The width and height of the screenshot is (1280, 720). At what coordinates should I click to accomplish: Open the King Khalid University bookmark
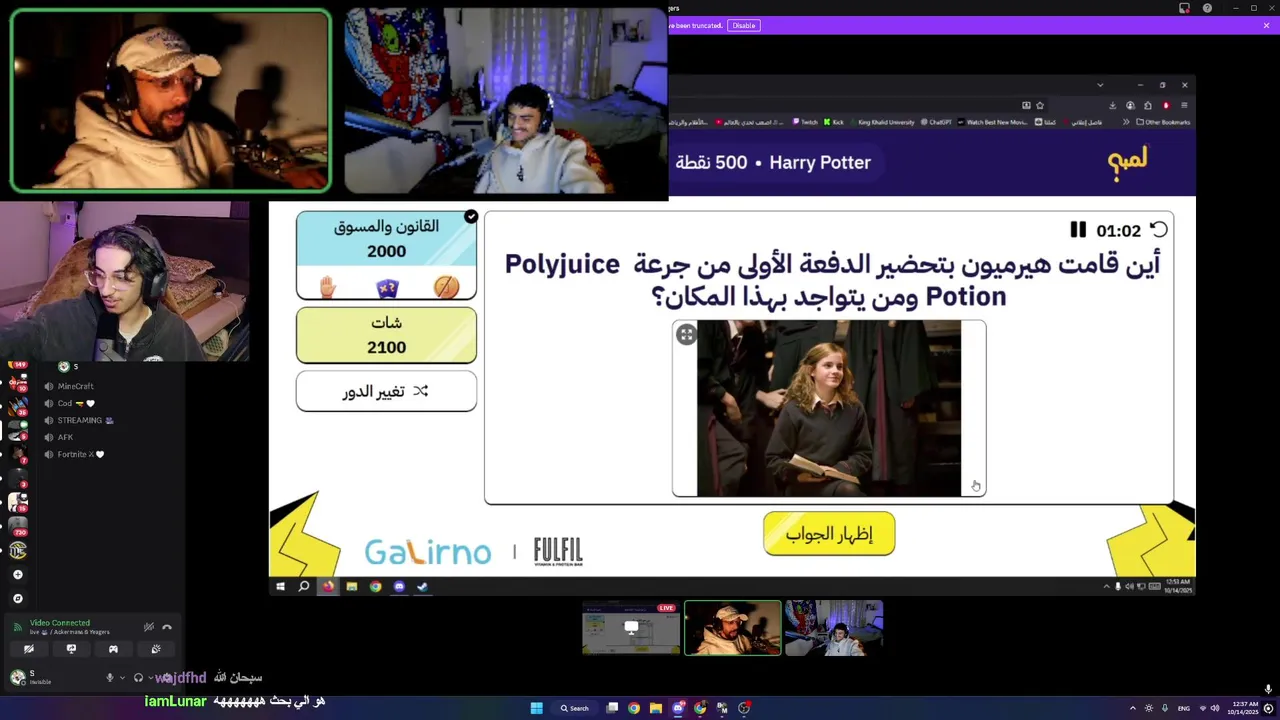pos(883,122)
